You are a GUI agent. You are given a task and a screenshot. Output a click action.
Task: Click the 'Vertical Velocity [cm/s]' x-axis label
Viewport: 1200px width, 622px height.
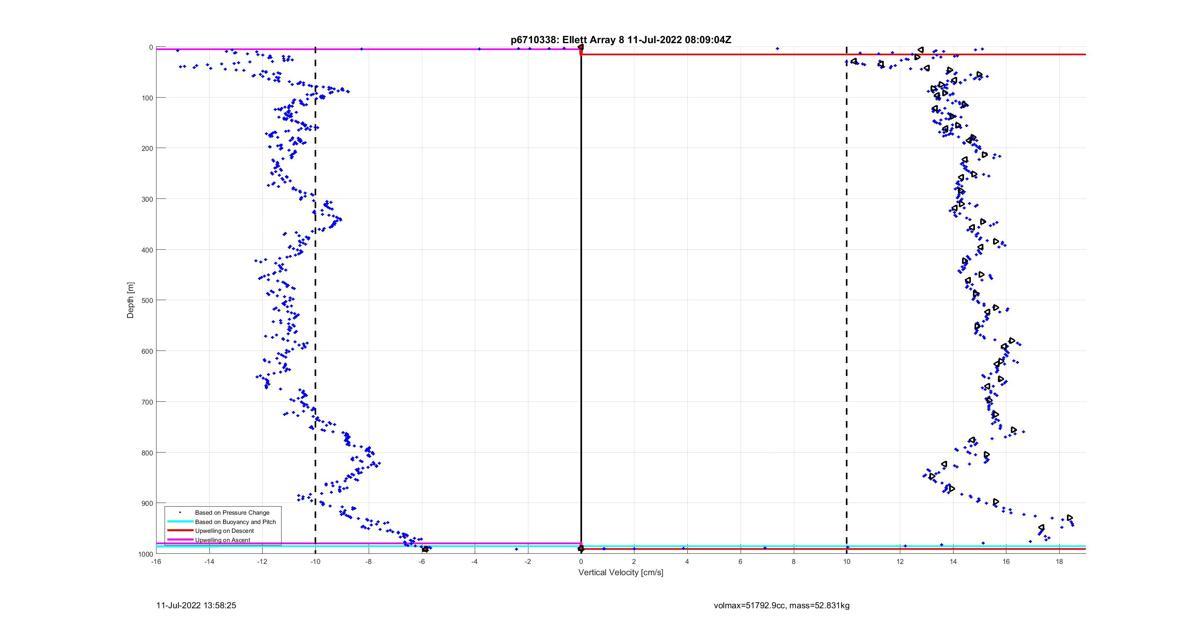[621, 572]
